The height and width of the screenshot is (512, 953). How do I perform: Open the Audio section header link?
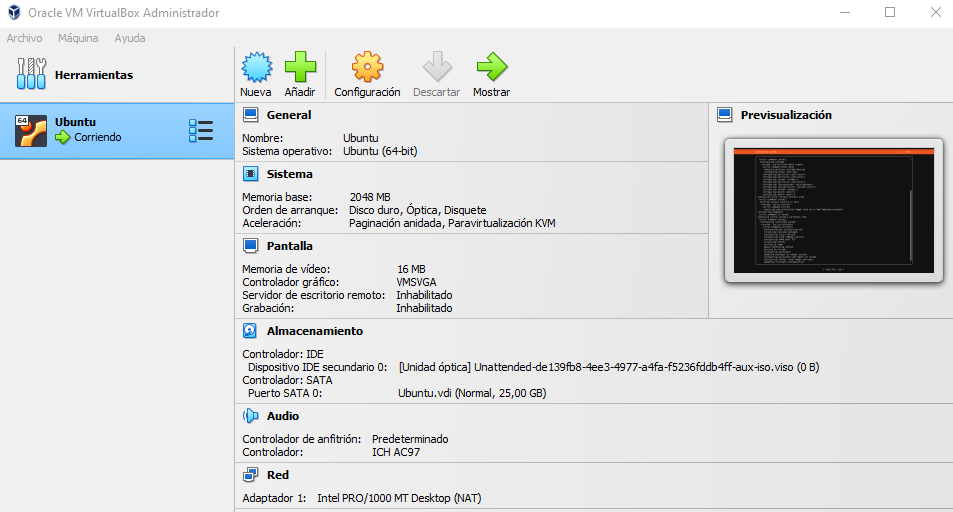click(x=283, y=416)
